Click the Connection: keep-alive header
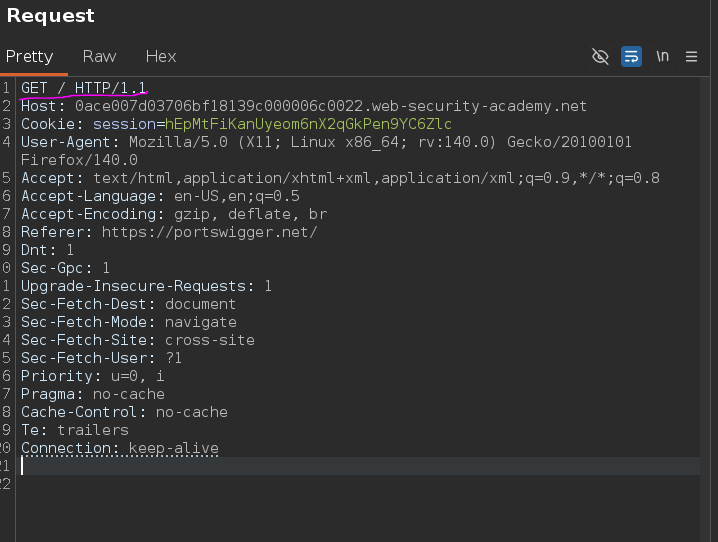Viewport: 718px width, 542px height. 120,448
